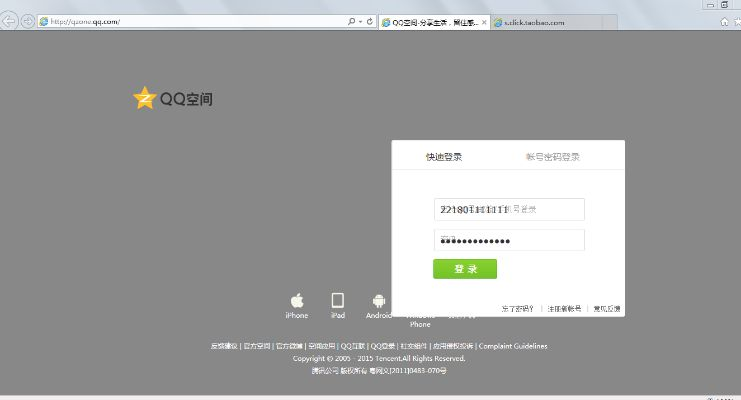The image size is (741, 400).
Task: Go back using the browser Back arrow
Action: tap(9, 21)
